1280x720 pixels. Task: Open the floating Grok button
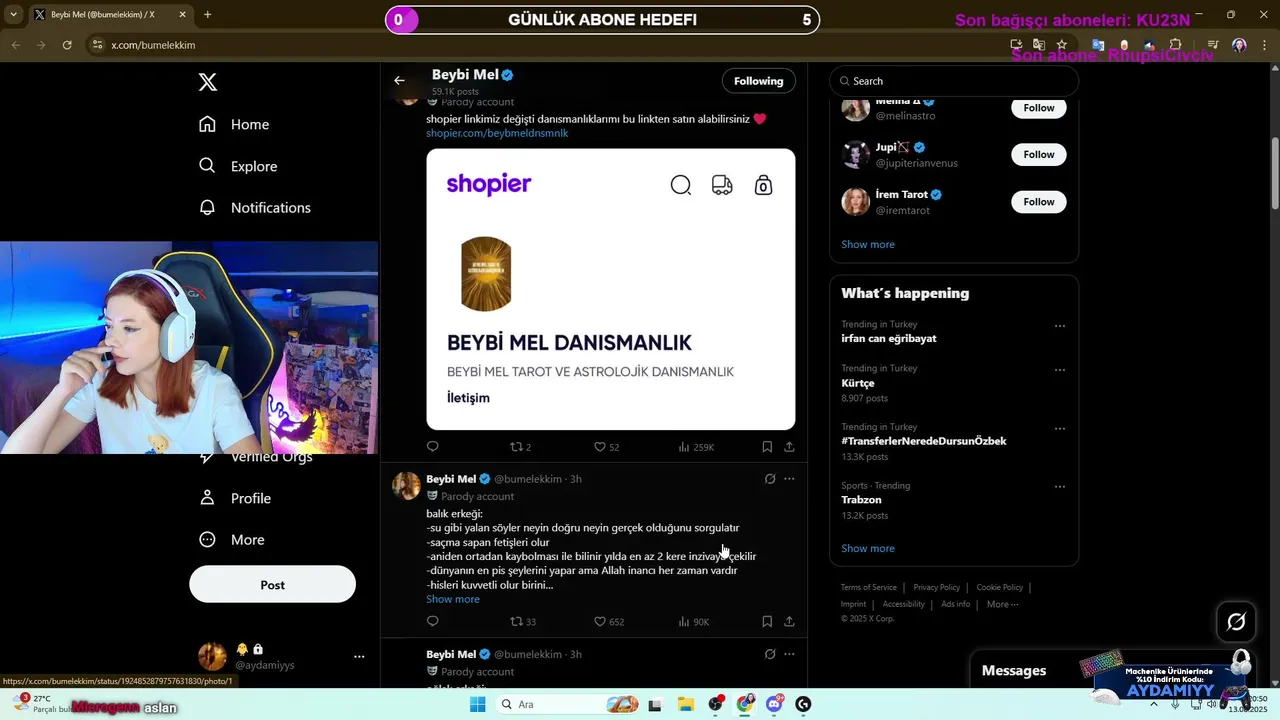[1236, 622]
